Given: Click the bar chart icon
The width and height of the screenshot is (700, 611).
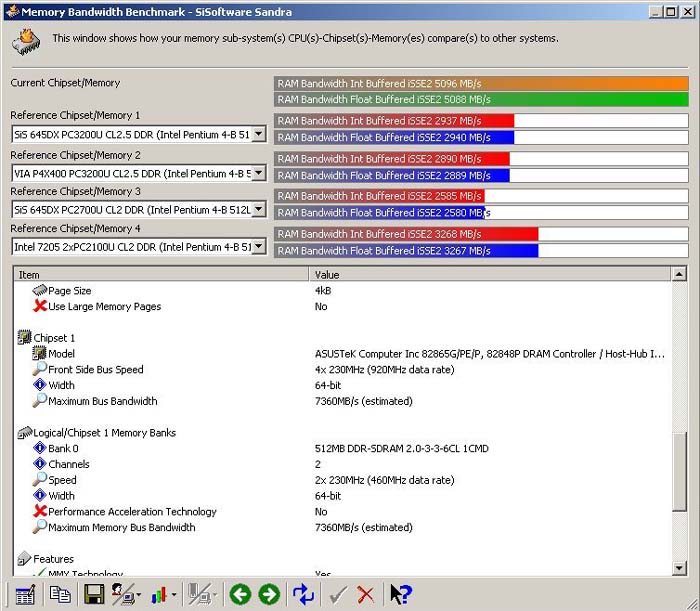Looking at the screenshot, I should pyautogui.click(x=159, y=595).
